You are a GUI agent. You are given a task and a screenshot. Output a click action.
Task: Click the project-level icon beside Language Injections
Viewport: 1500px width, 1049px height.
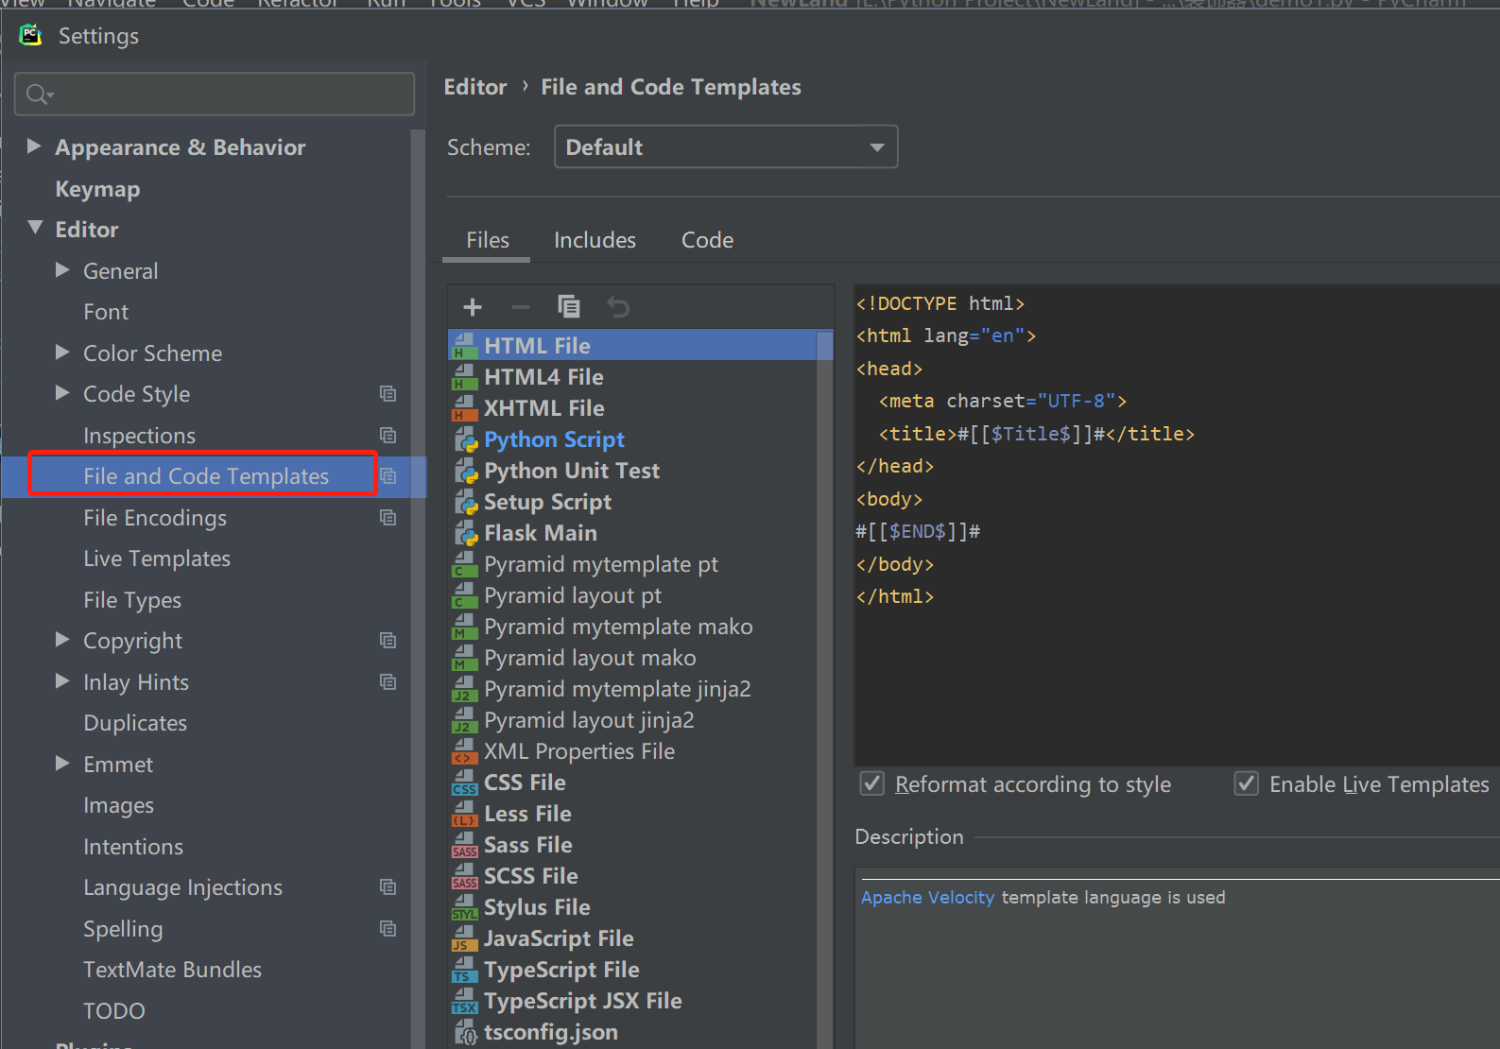click(388, 887)
